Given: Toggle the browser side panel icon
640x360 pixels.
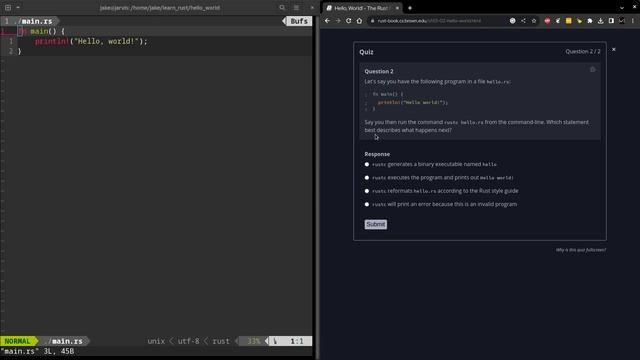Looking at the screenshot, I should tap(611, 20).
